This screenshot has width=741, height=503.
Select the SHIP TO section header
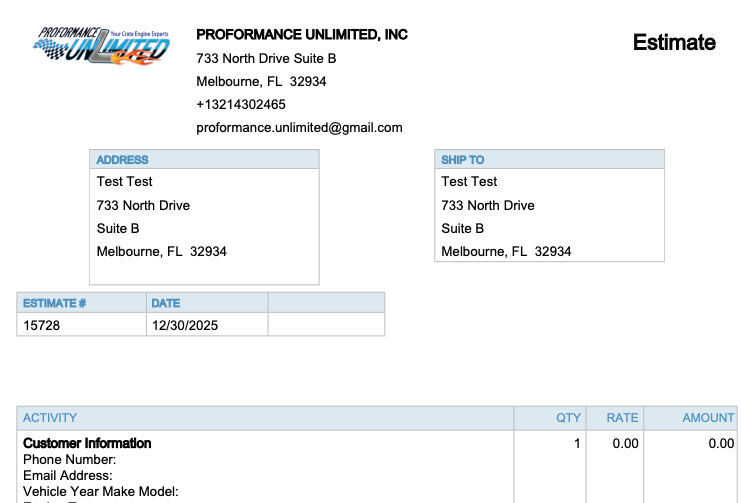click(462, 160)
